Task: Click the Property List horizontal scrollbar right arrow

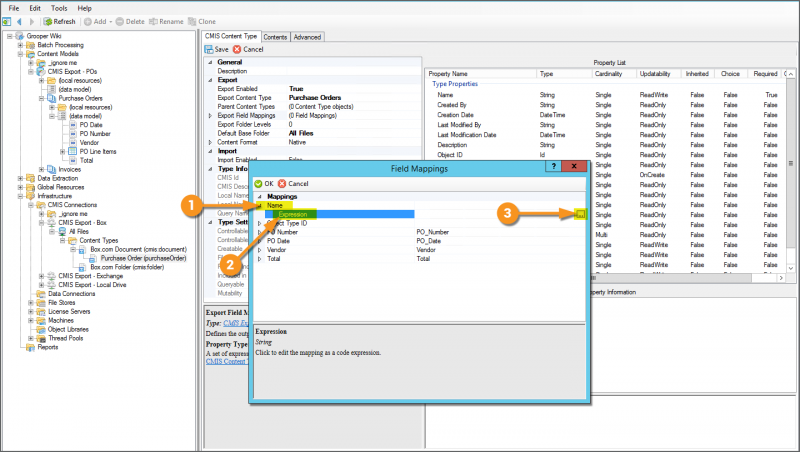Action: pos(781,278)
